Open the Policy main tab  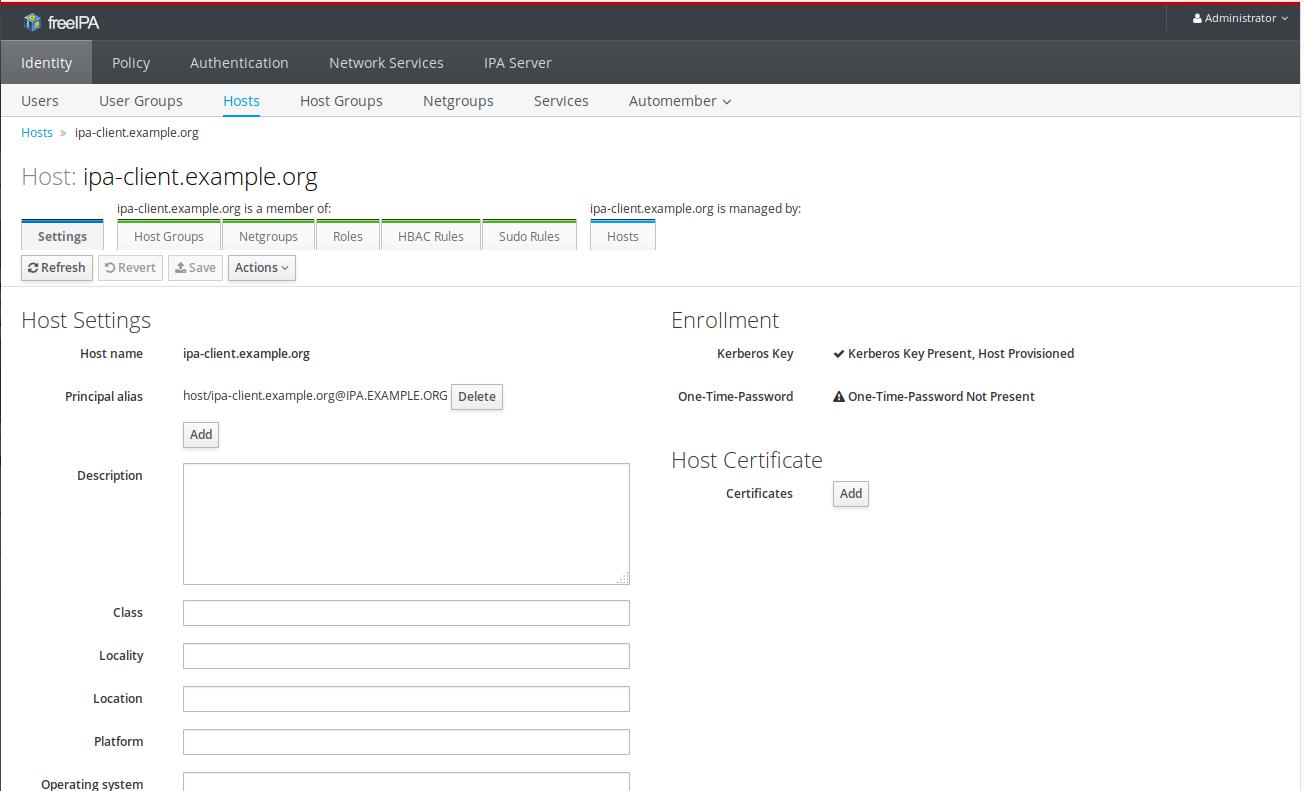[x=131, y=62]
